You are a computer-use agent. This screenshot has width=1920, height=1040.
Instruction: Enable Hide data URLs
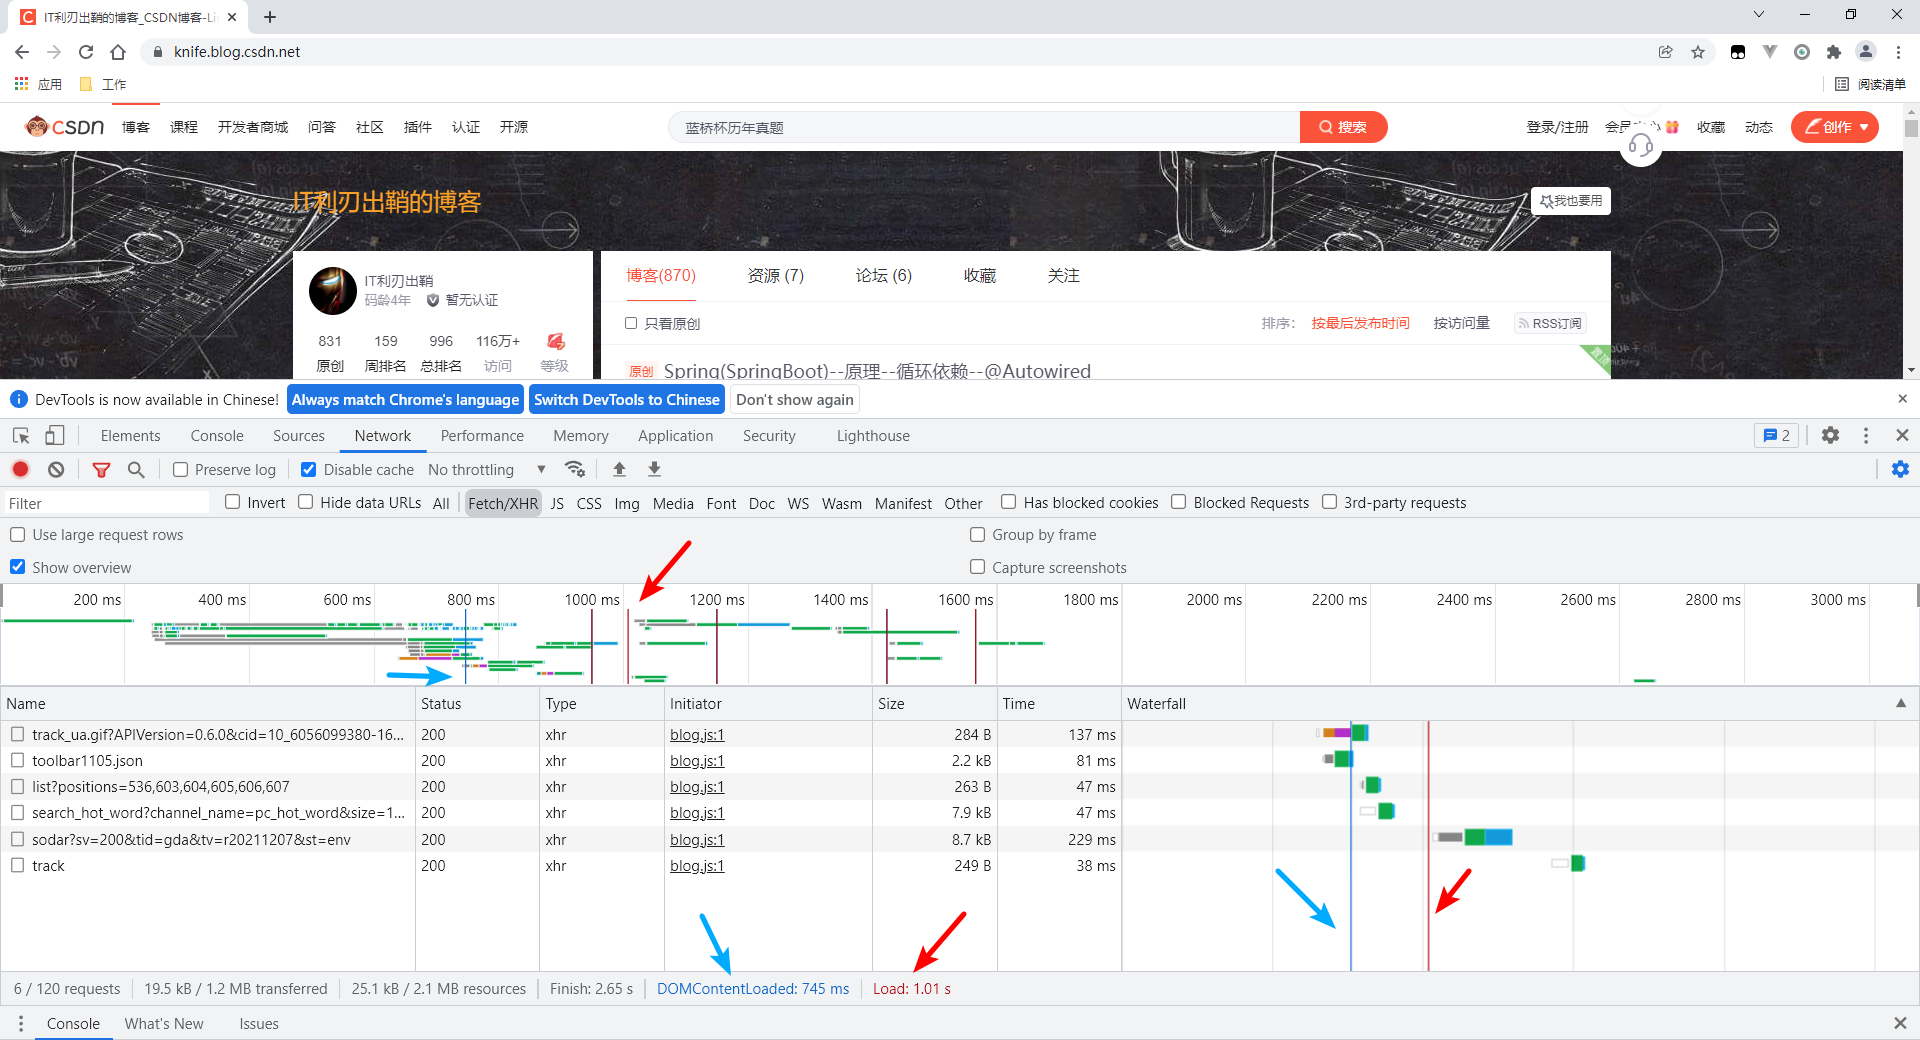coord(306,502)
